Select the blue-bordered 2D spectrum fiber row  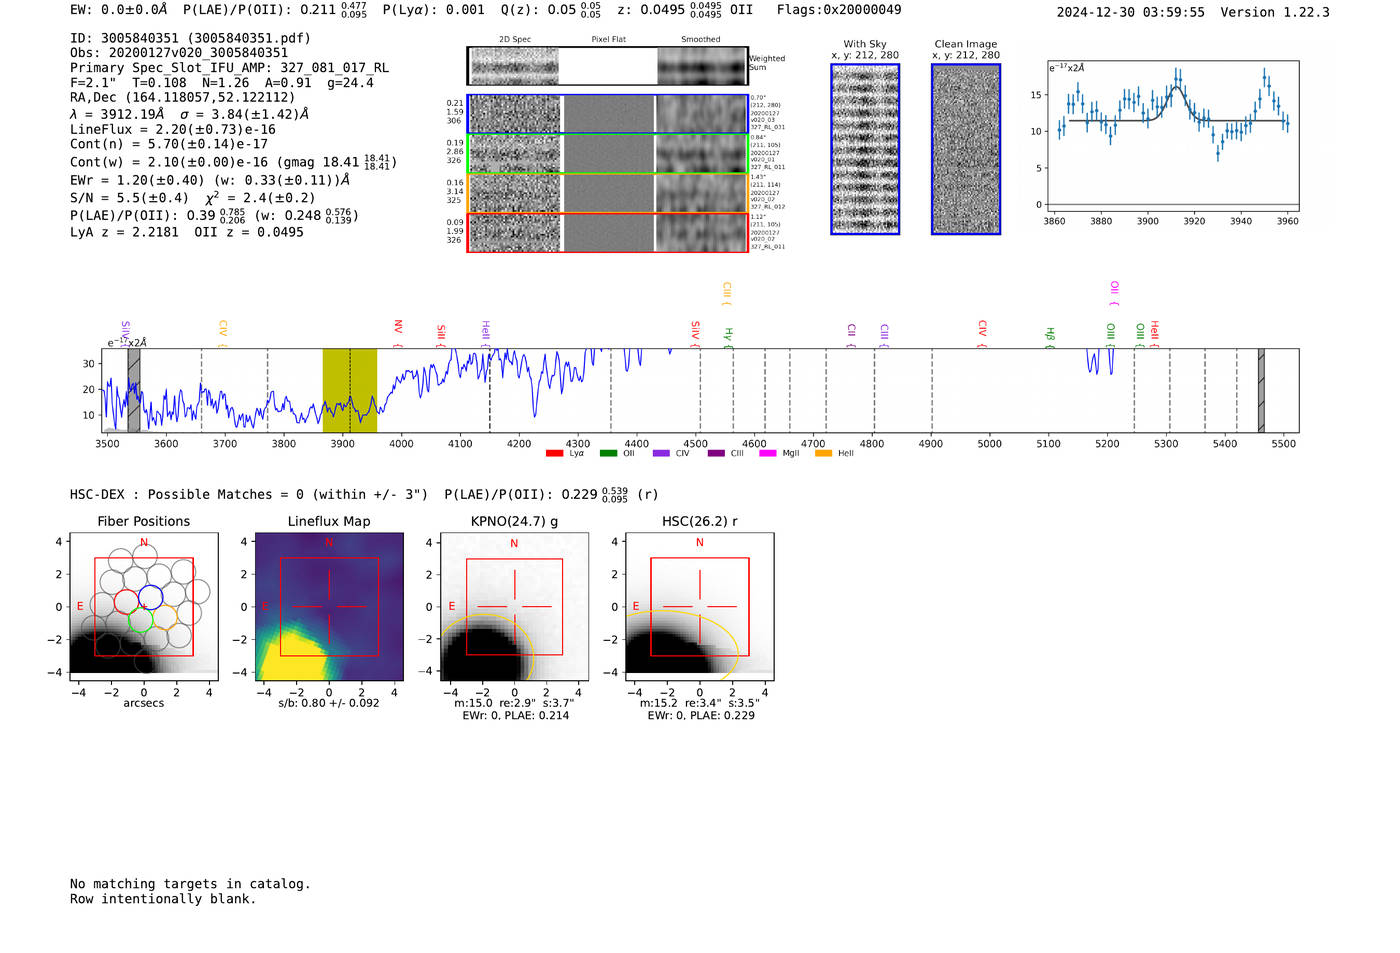coord(607,114)
